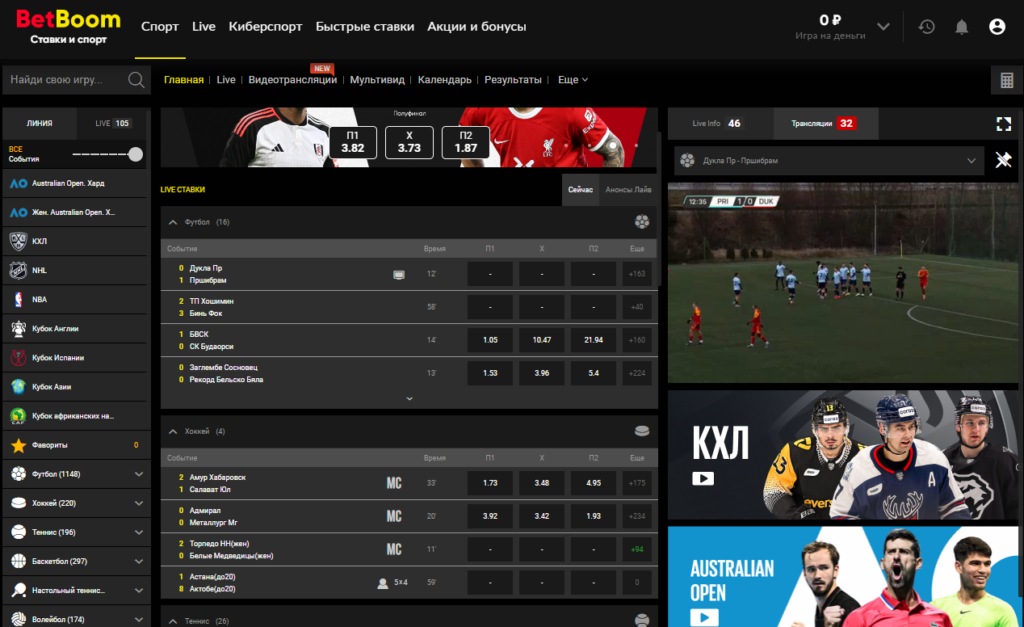The image size is (1024, 627).
Task: Unpin the broadcast panel pin icon
Action: (1003, 160)
